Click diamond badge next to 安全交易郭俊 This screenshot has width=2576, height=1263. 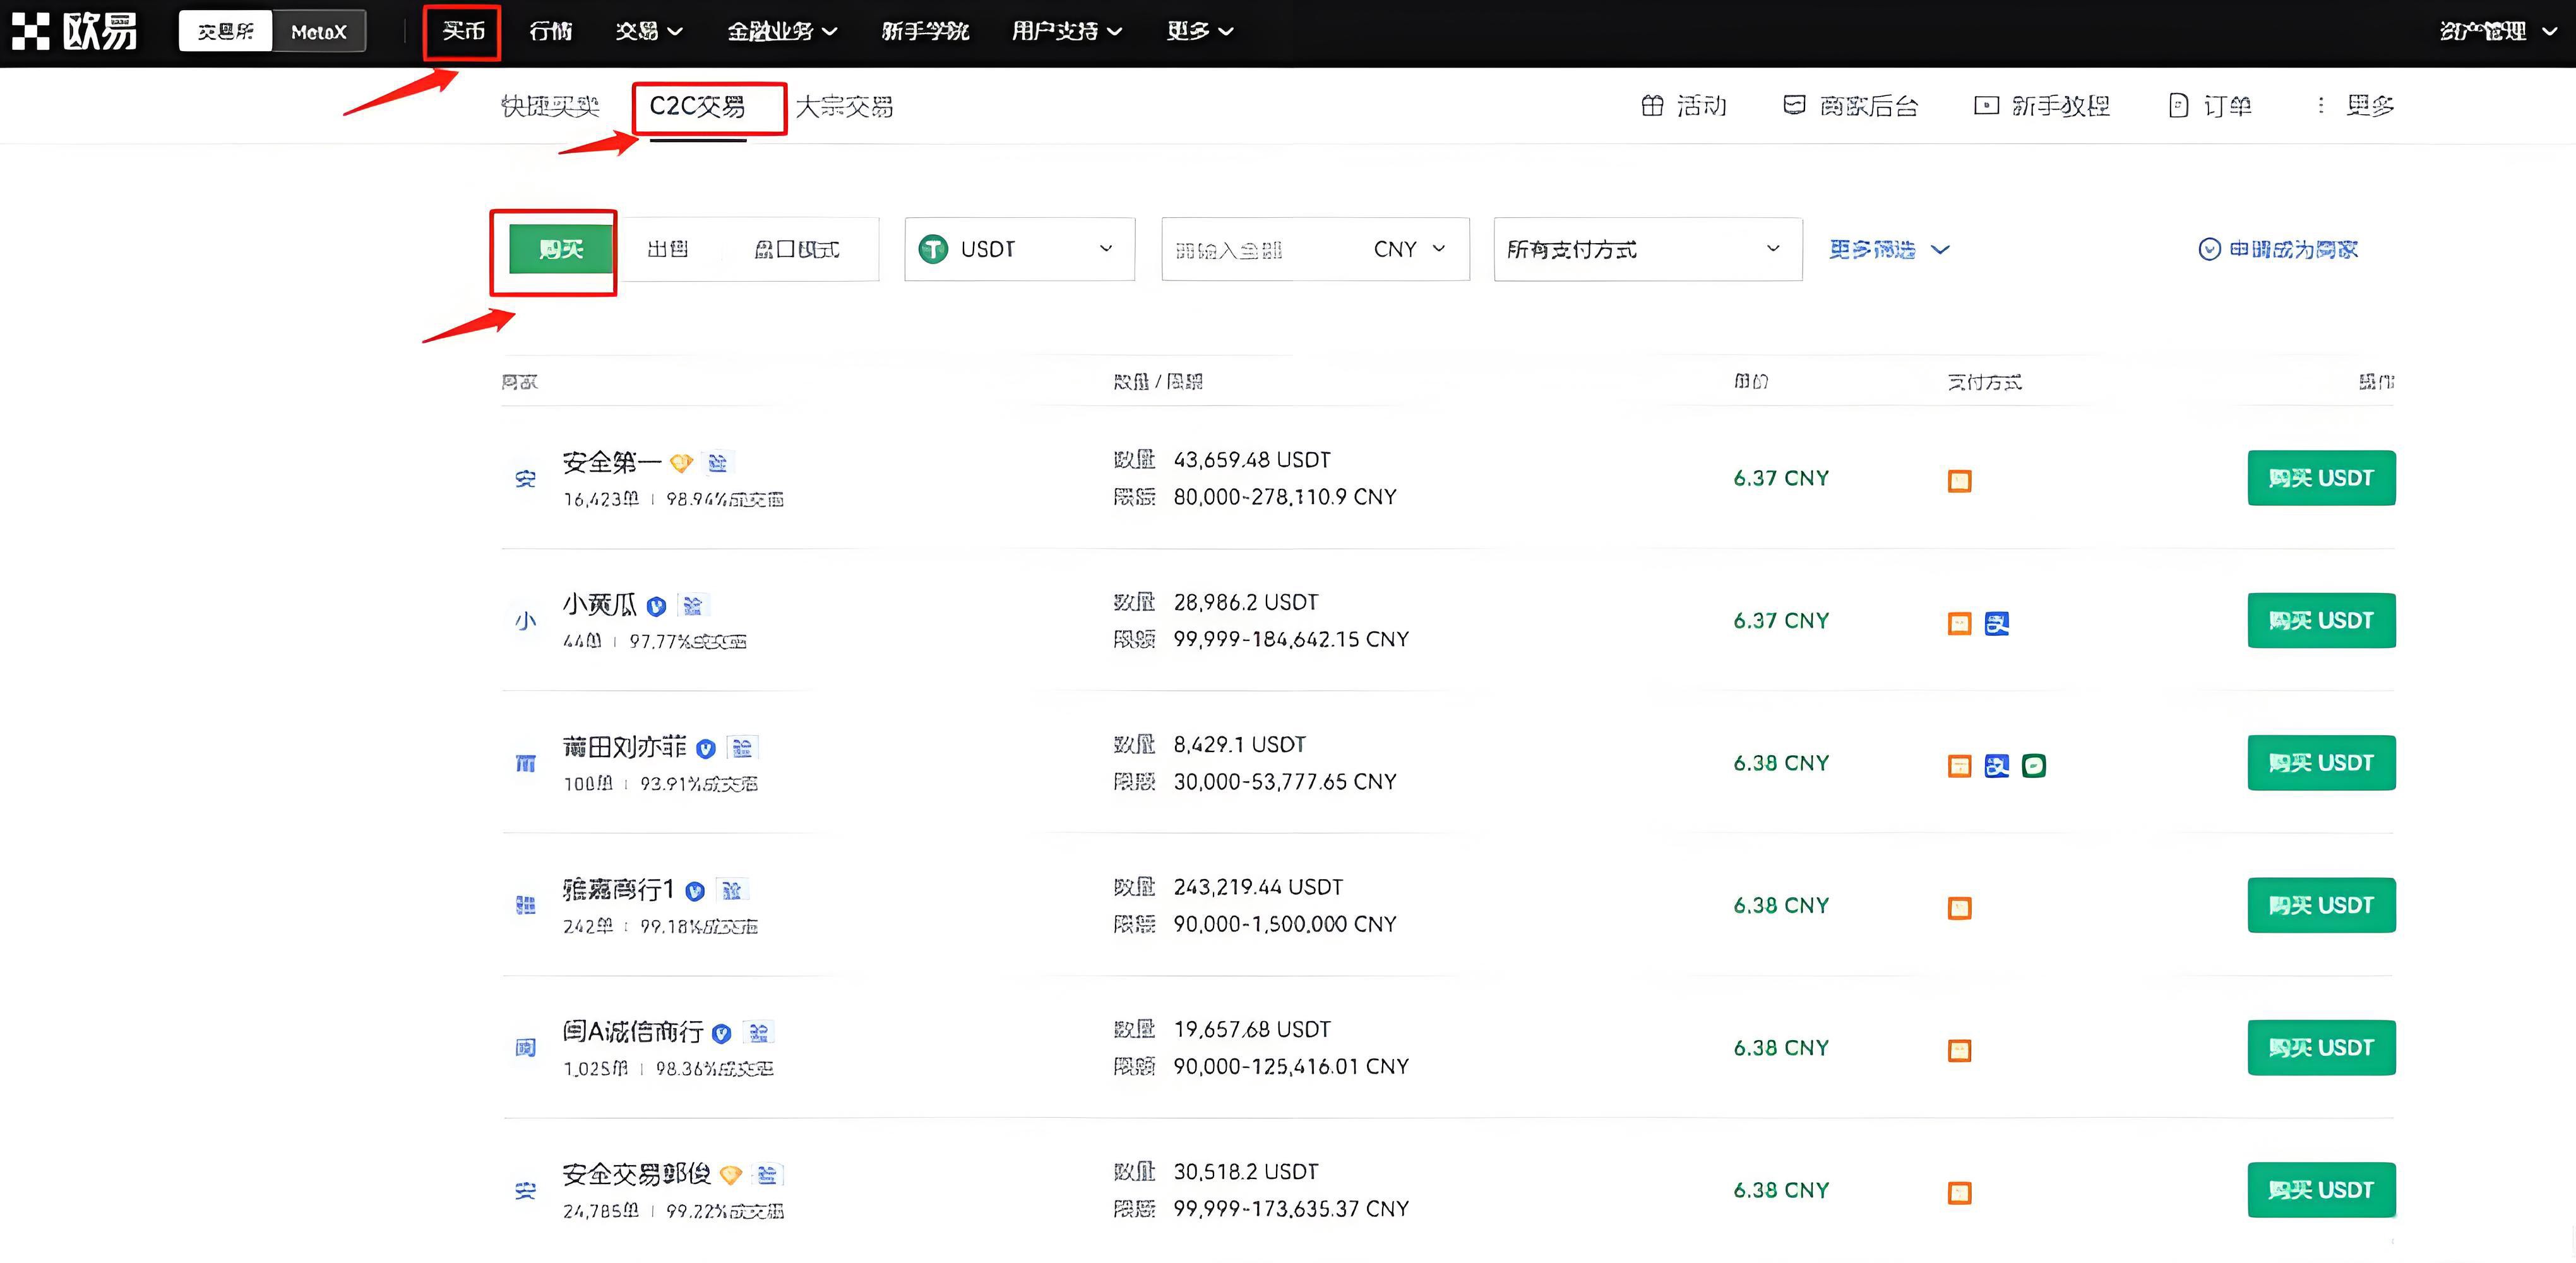731,1175
